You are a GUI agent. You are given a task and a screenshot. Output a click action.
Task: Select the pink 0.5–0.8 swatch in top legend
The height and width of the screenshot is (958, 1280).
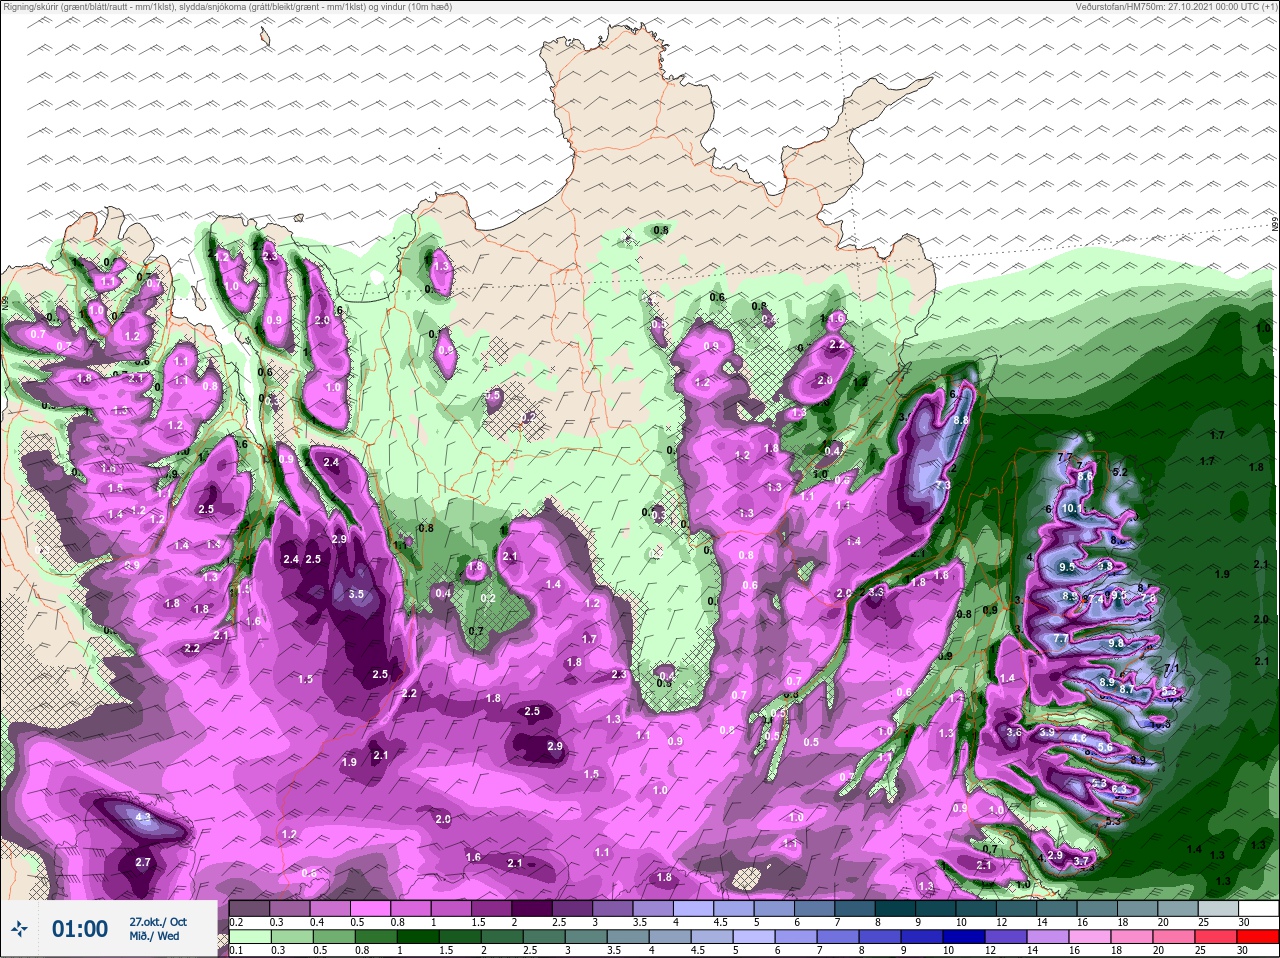click(371, 908)
